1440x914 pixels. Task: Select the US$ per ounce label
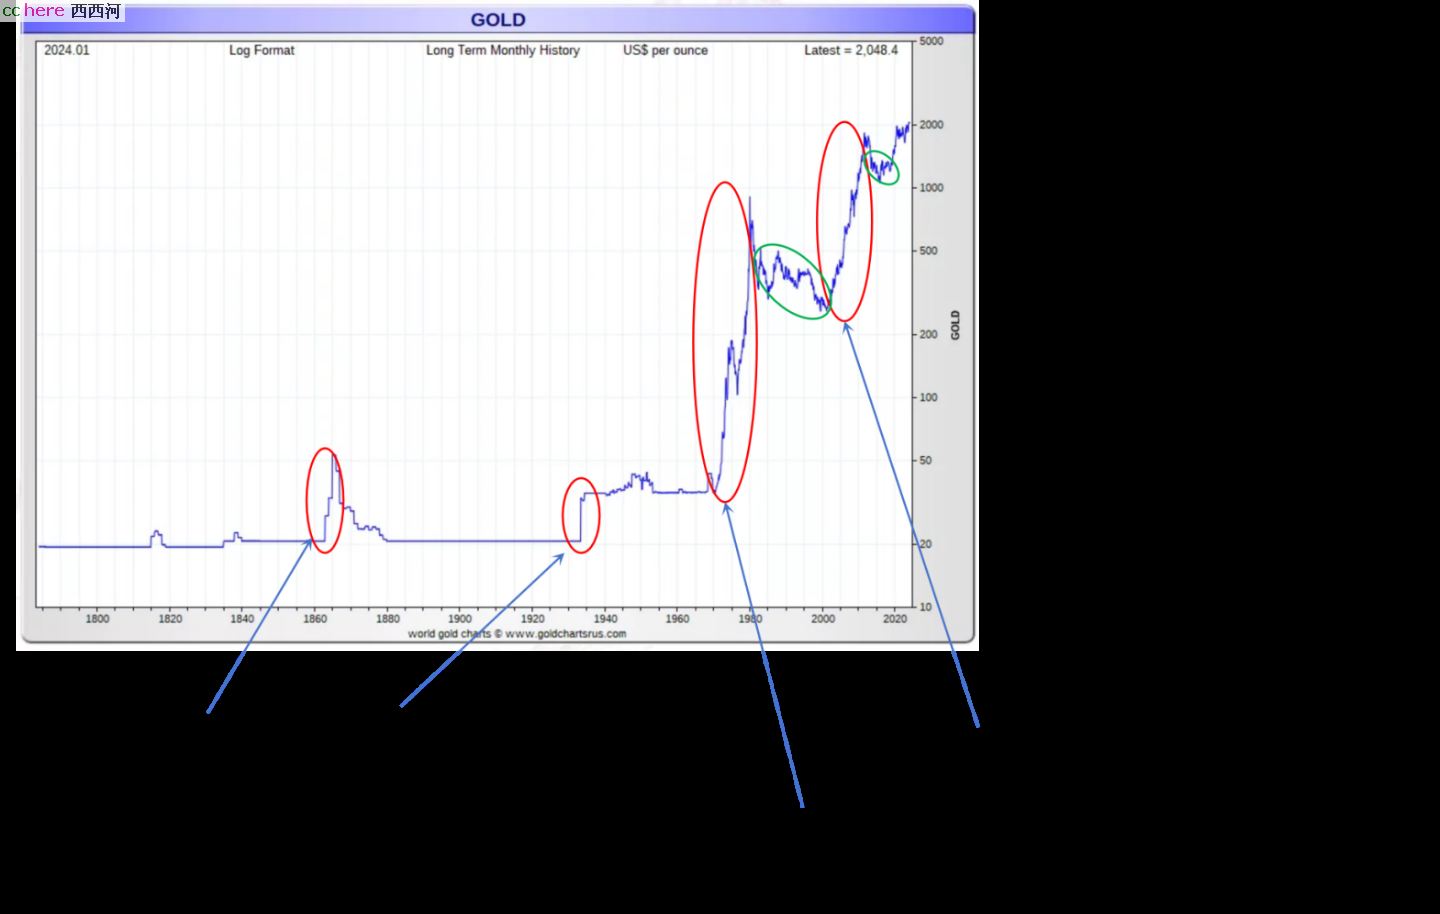pyautogui.click(x=665, y=50)
